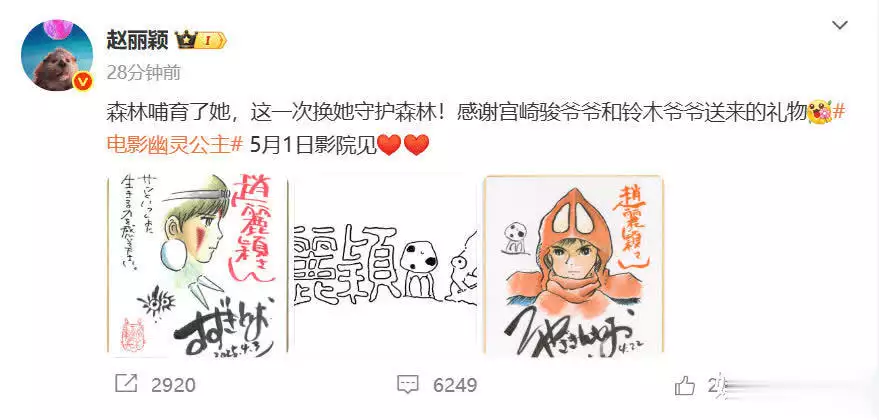The height and width of the screenshot is (420, 879).
Task: Like the post with thumbs-up icon
Action: pos(685,385)
